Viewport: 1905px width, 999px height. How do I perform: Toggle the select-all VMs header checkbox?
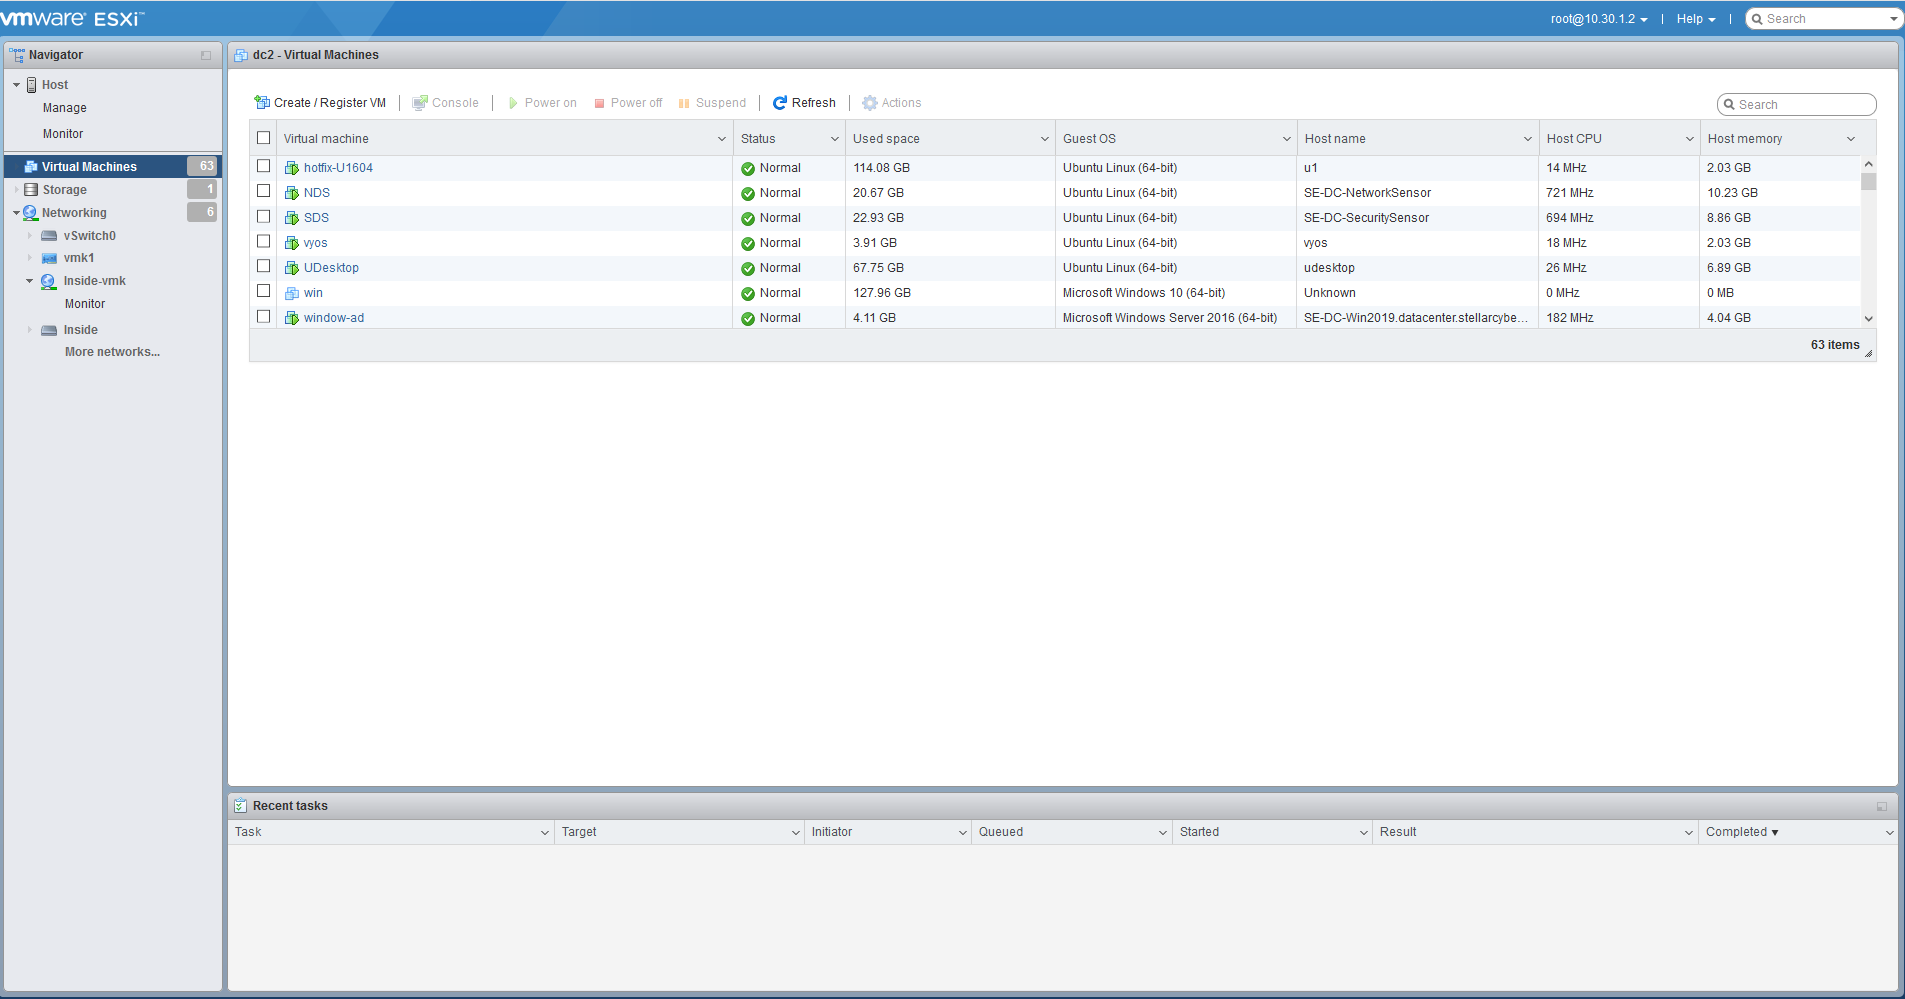(x=264, y=138)
